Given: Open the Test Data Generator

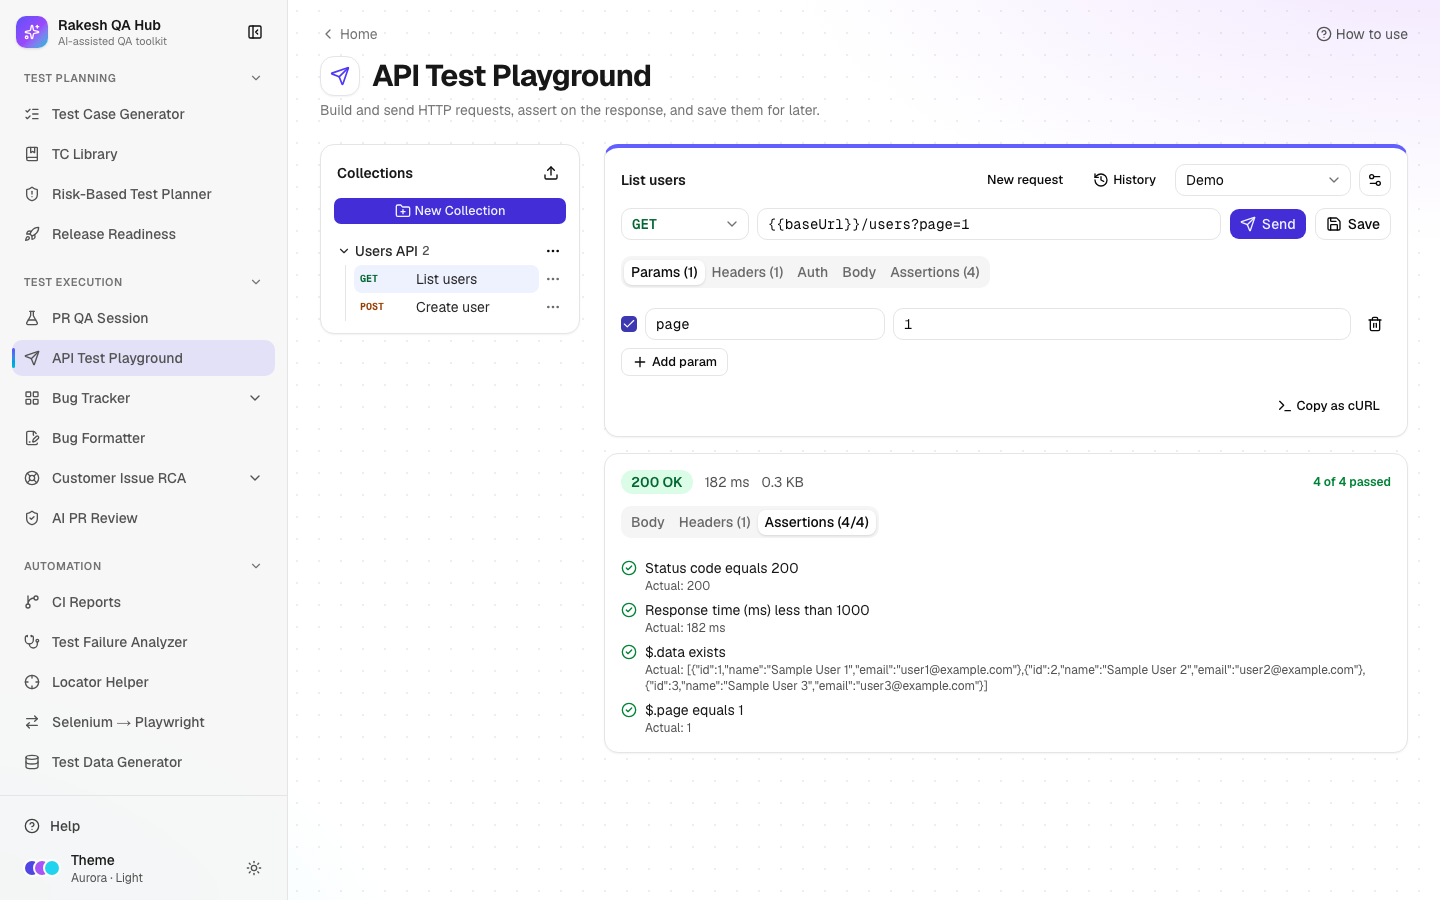Looking at the screenshot, I should (143, 762).
